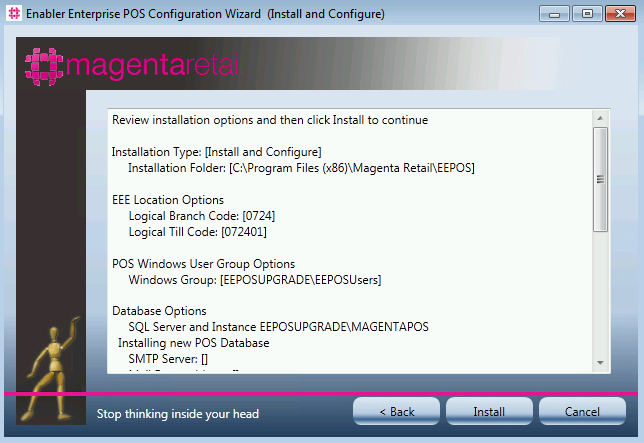Click 'Installing new POS Database' line
This screenshot has width=644, height=443.
tap(193, 343)
